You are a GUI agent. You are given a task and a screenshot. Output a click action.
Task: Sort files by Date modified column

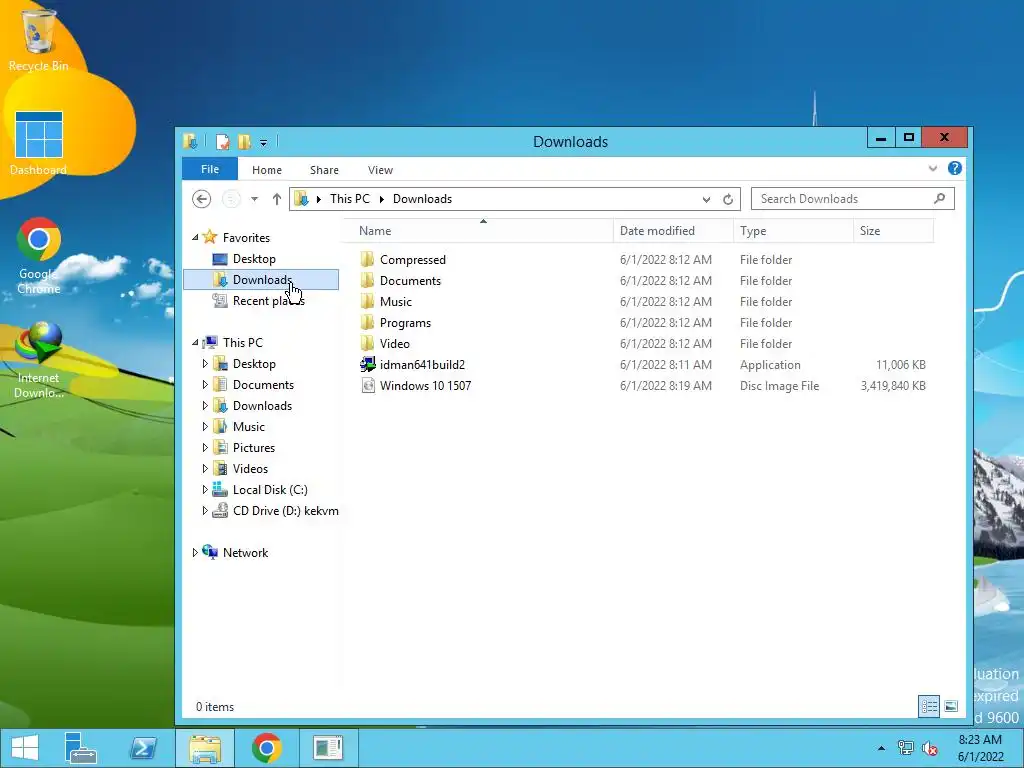pyautogui.click(x=673, y=231)
